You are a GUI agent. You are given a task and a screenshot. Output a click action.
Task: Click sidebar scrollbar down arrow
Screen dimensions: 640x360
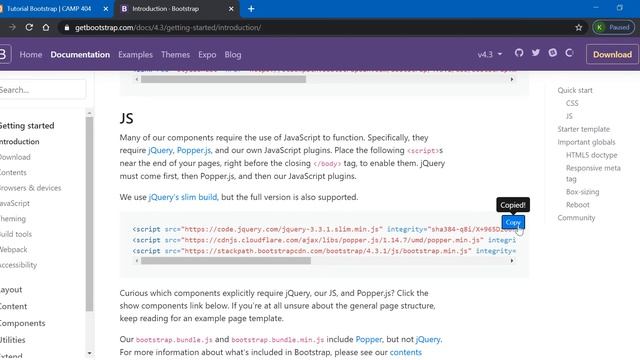click(89, 353)
